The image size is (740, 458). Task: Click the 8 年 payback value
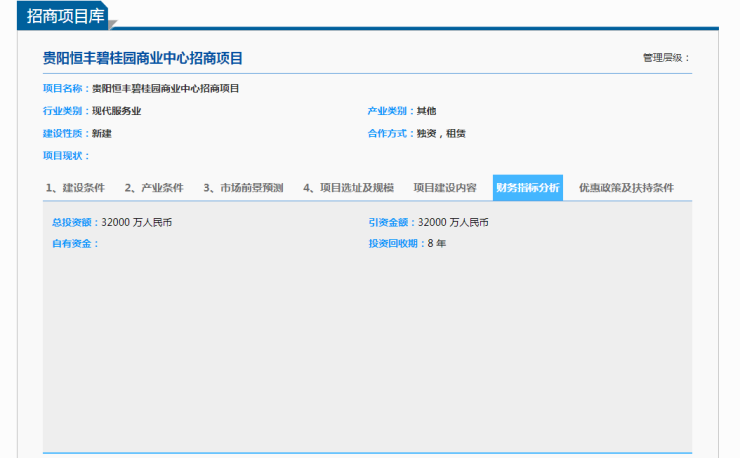[437, 244]
